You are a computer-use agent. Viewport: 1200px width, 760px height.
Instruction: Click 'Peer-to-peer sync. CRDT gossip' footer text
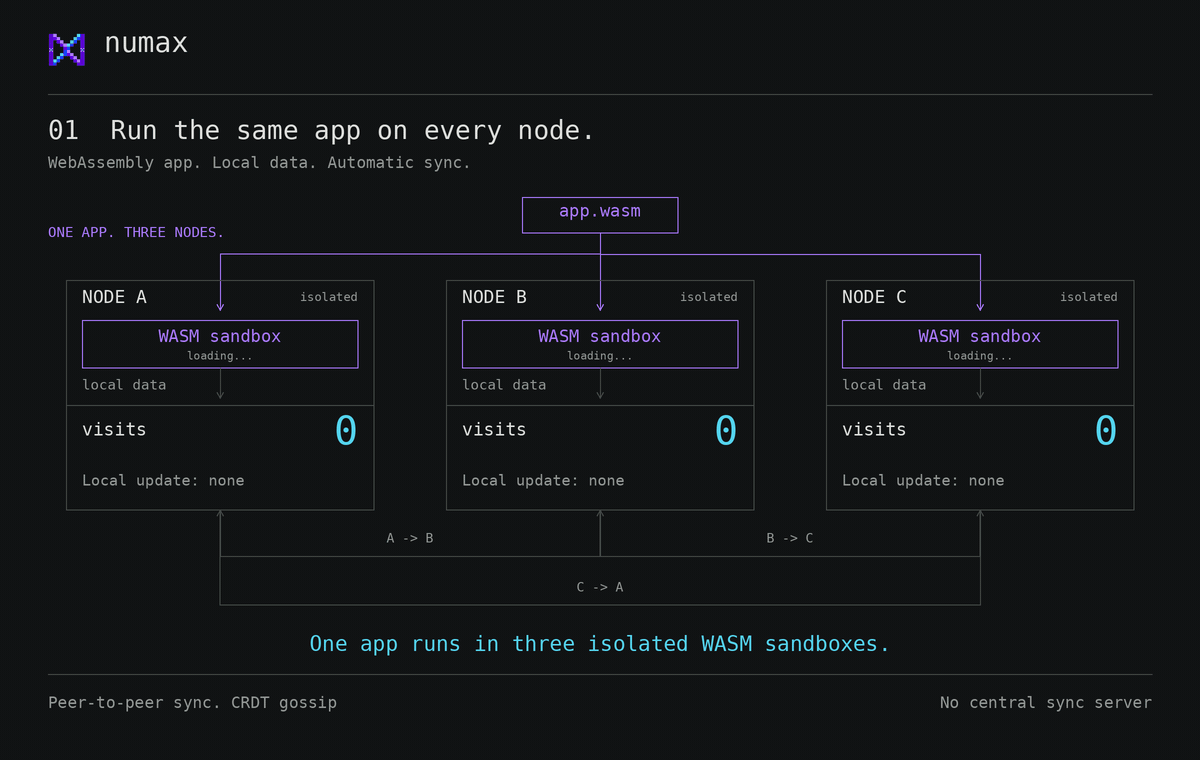pyautogui.click(x=193, y=703)
